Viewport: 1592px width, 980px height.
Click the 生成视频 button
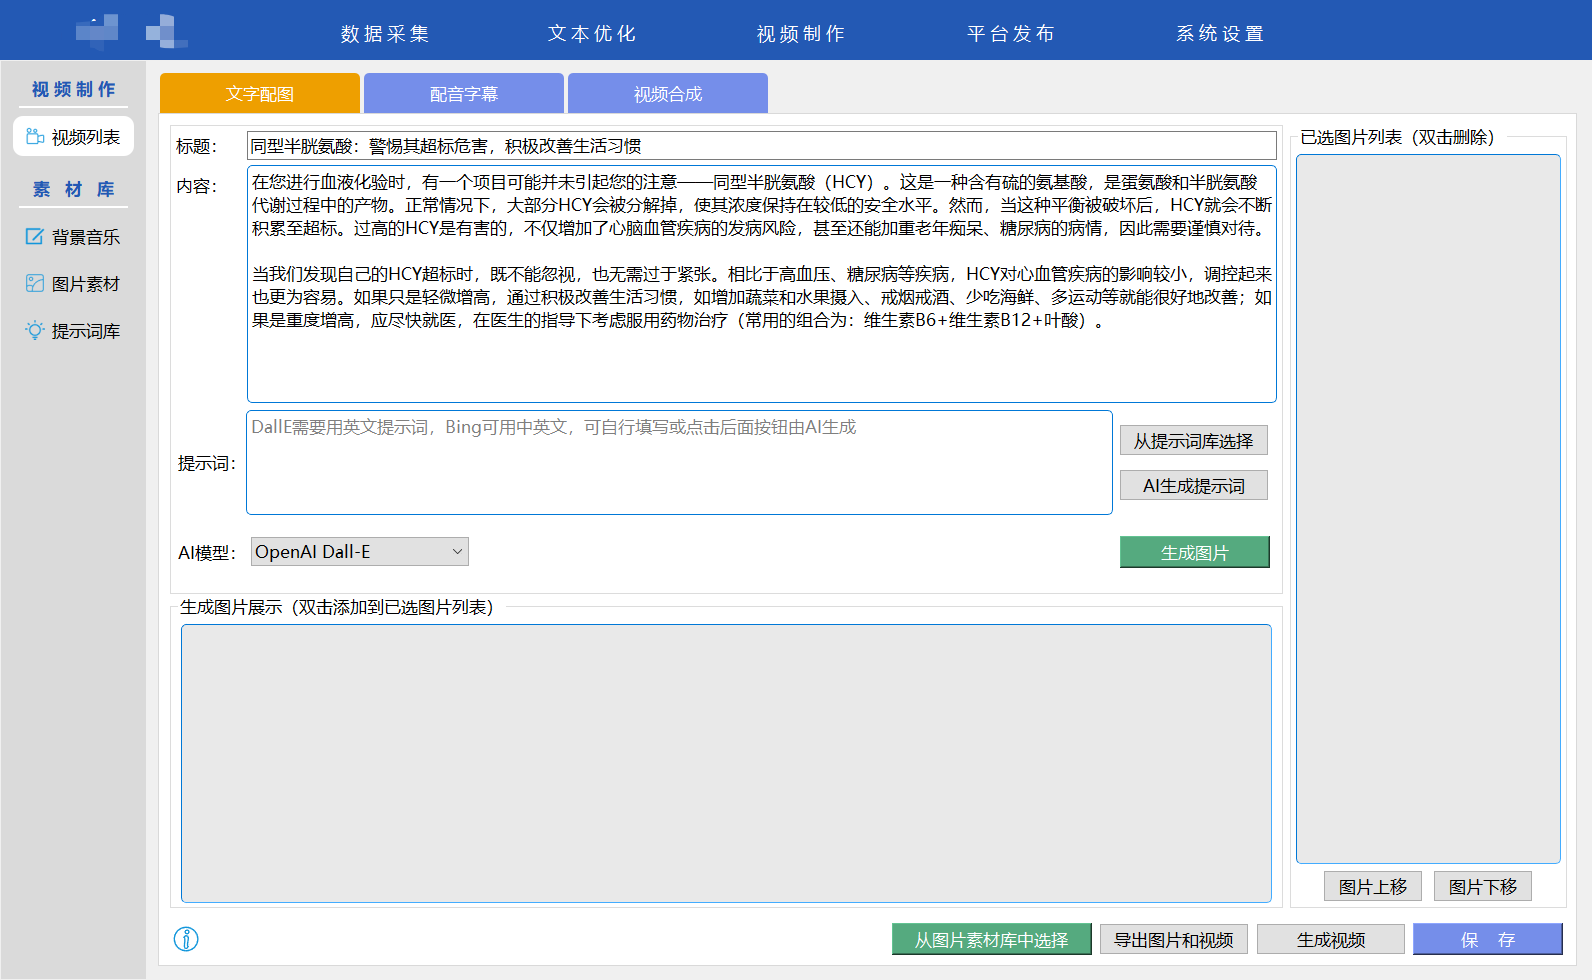pyautogui.click(x=1331, y=940)
